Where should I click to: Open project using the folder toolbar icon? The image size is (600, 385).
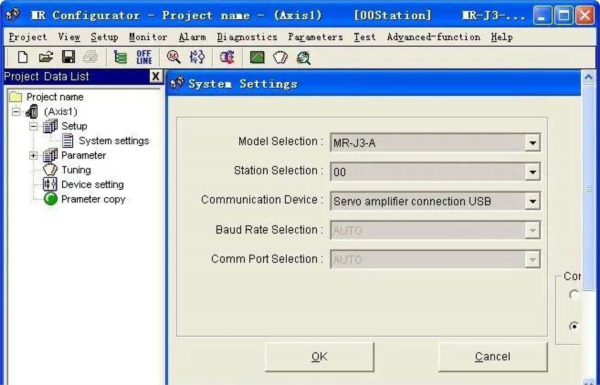46,57
